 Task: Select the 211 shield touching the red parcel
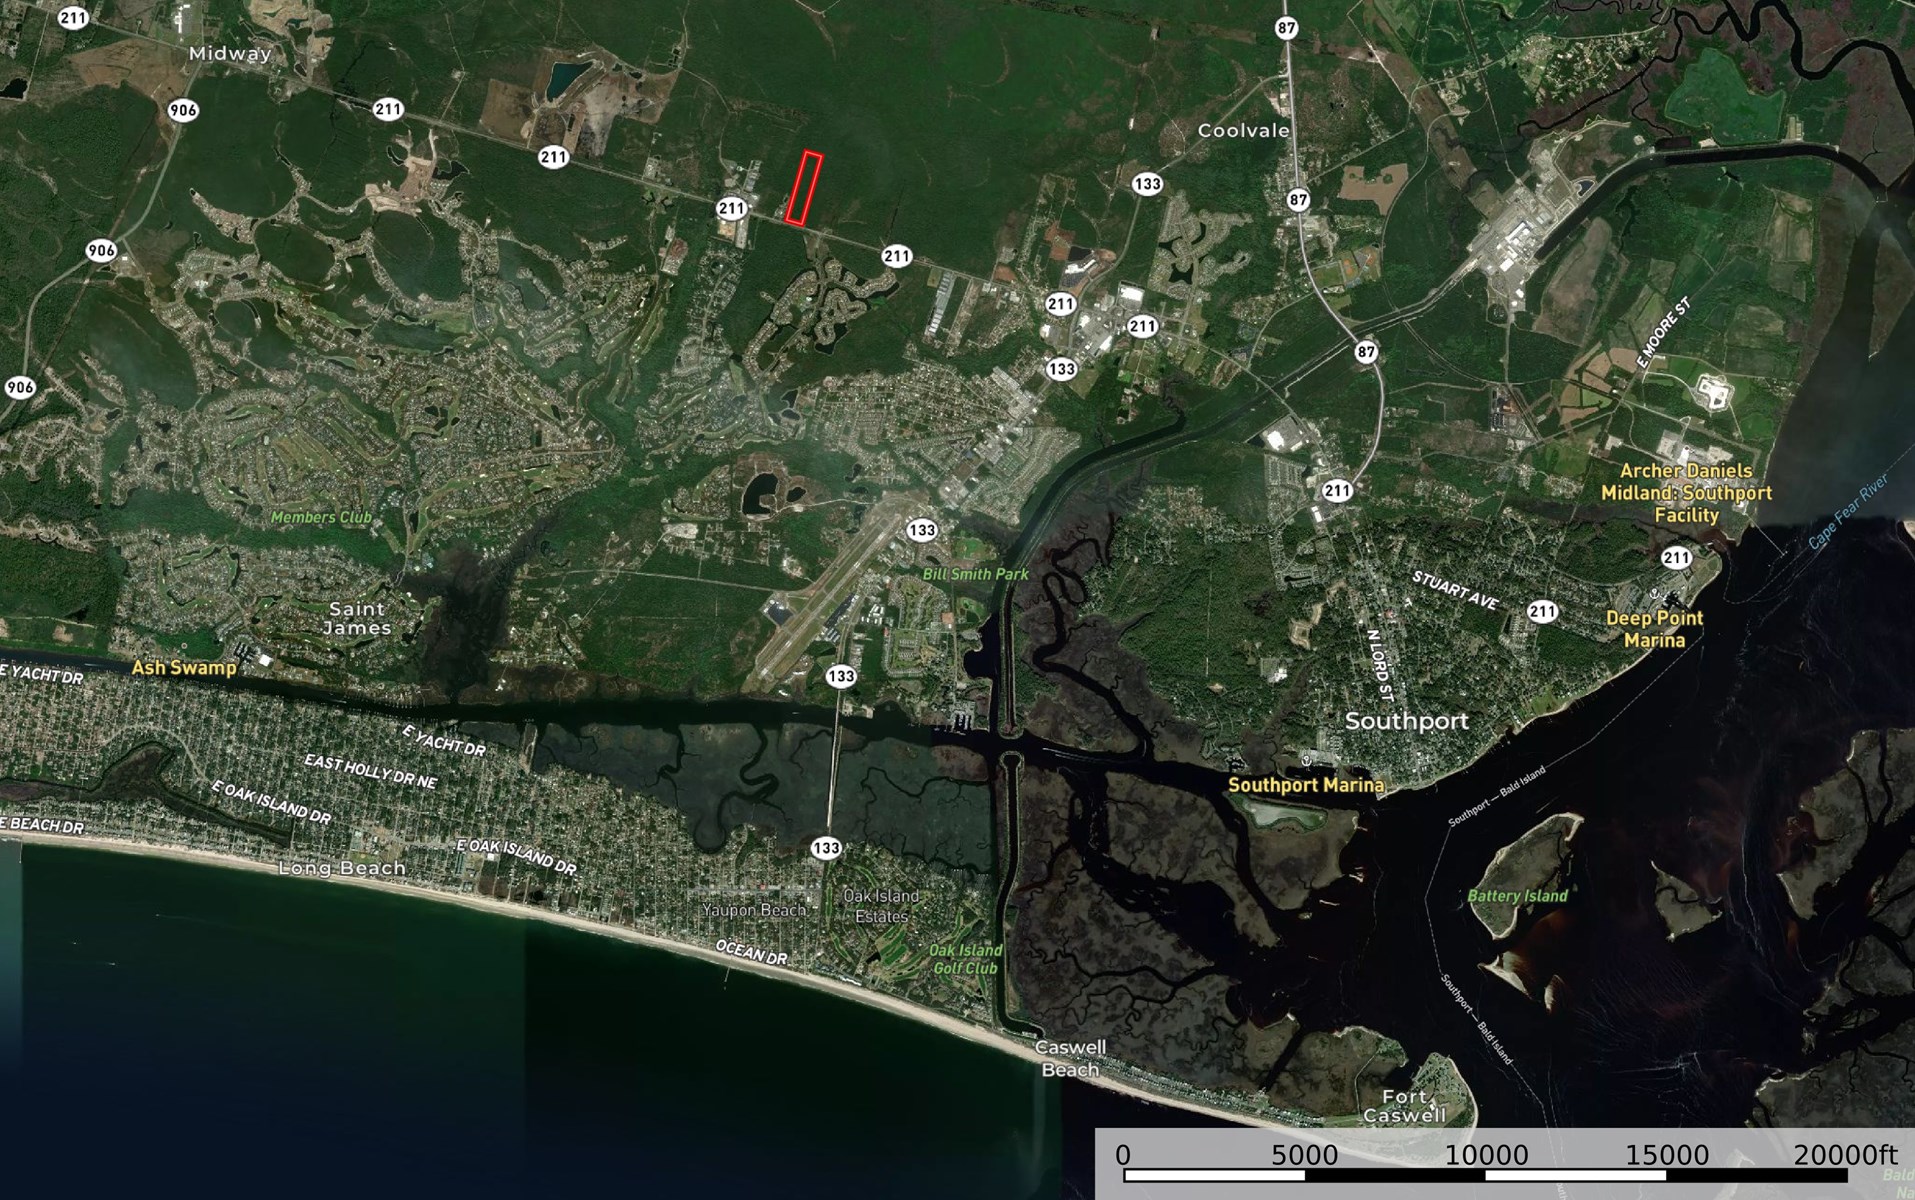tap(732, 208)
